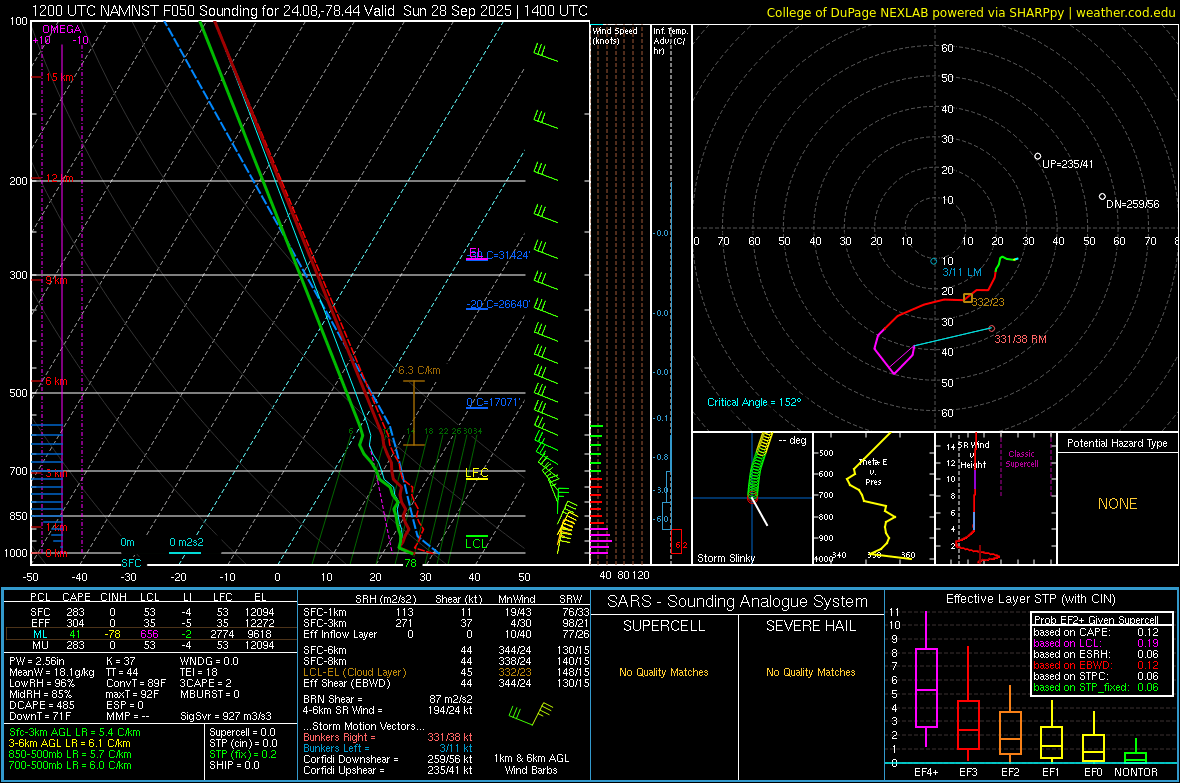Click the SigSvr = 927 m3/s3 value
Screen dimensions: 1180x783
click(226, 716)
